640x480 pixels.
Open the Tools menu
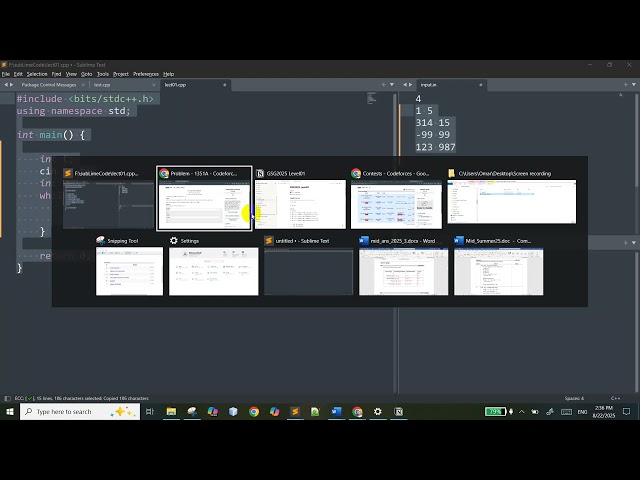click(103, 74)
